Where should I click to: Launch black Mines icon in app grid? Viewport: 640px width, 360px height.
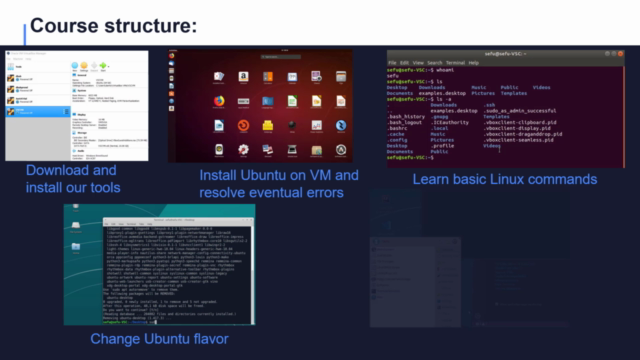pos(292,125)
